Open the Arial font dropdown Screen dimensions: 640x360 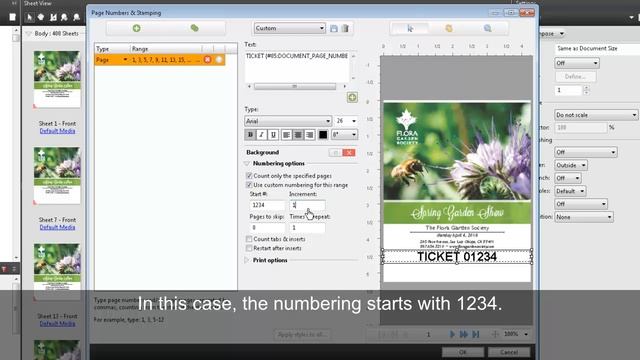pyautogui.click(x=288, y=121)
